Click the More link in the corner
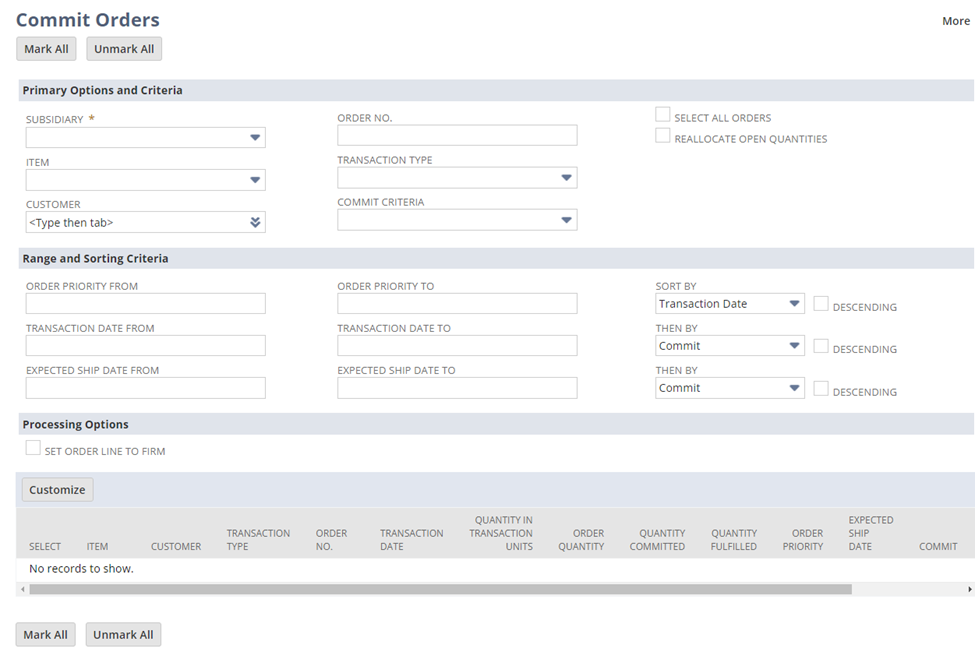Screen dimensions: 975x659 click(955, 20)
